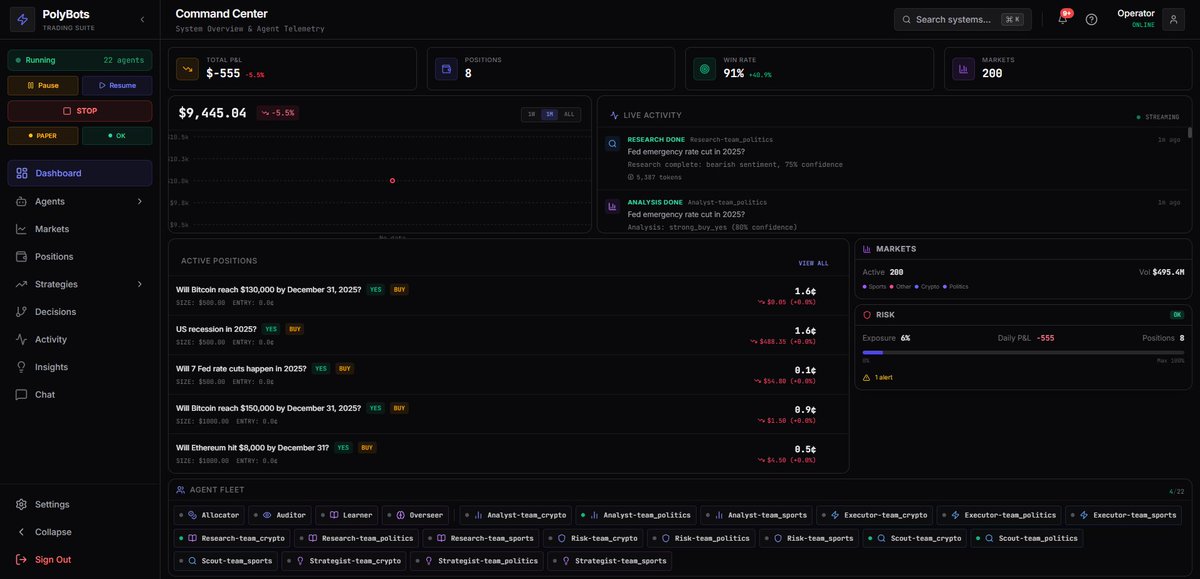The width and height of the screenshot is (1200, 579).
Task: Hit the red STOP button
Action: tap(80, 111)
